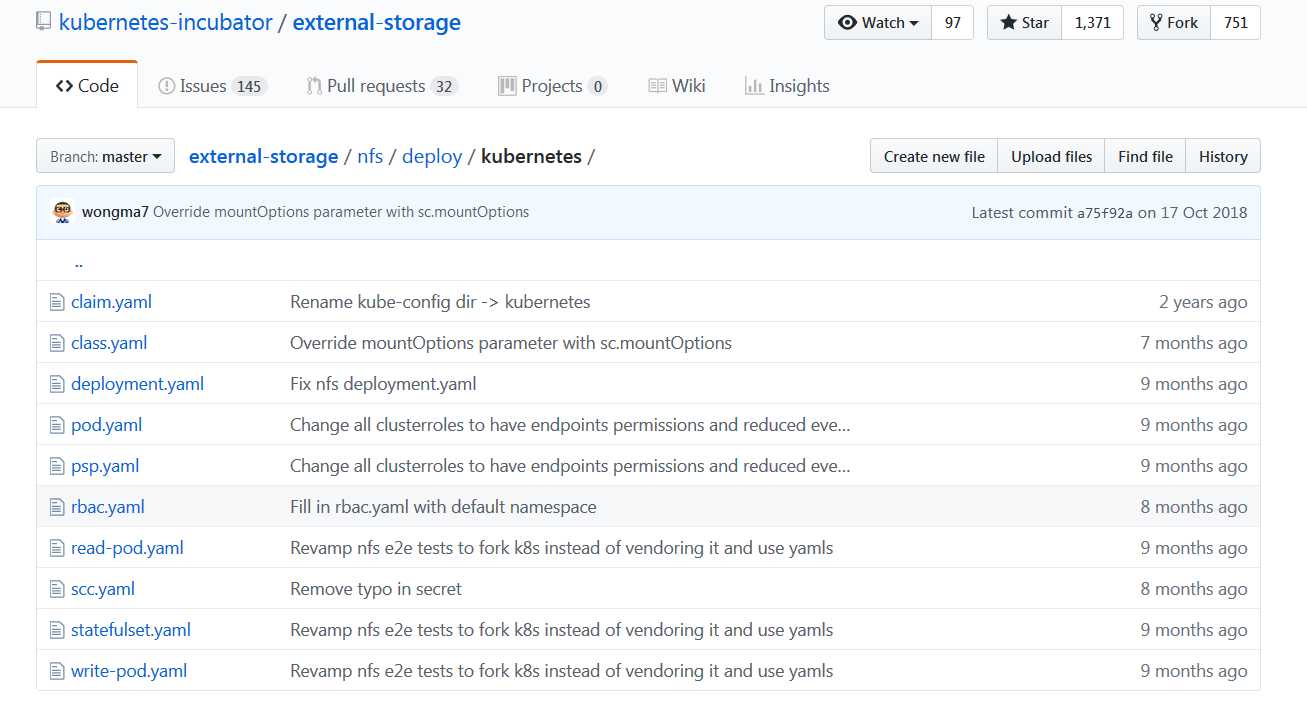Open the Insights tab

(787, 86)
